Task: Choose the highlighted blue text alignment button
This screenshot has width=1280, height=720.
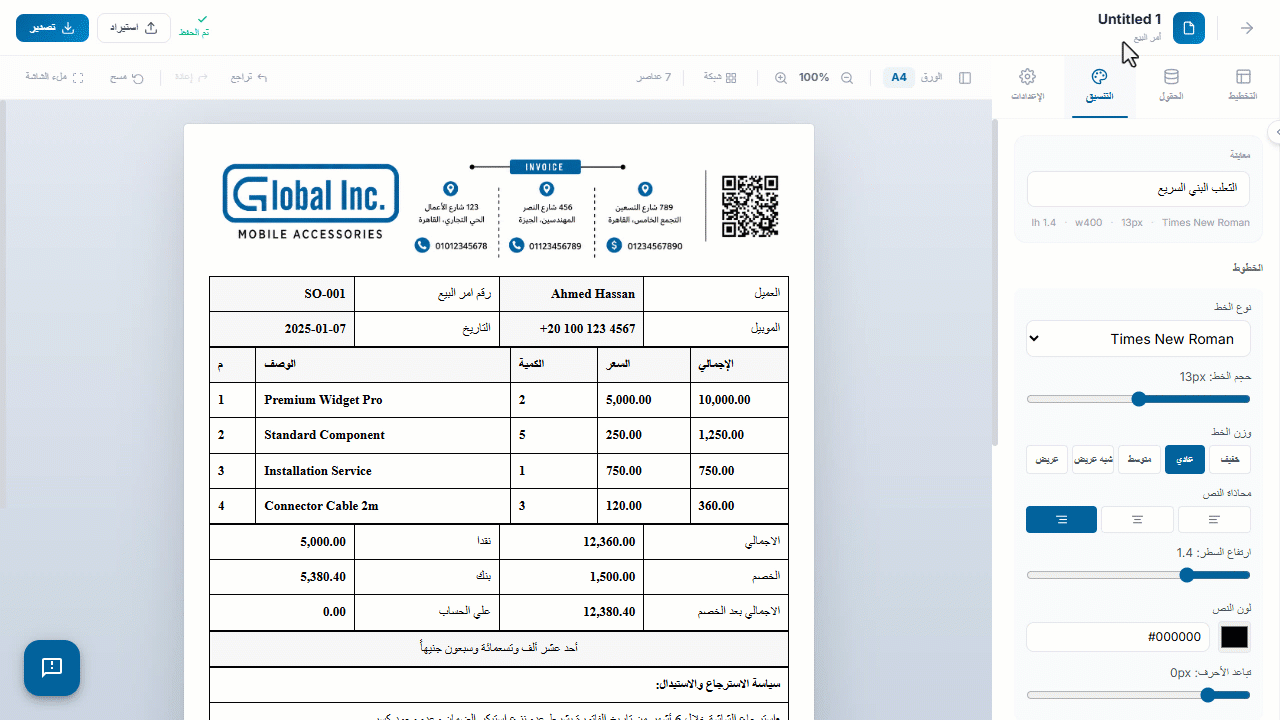Action: (1061, 519)
